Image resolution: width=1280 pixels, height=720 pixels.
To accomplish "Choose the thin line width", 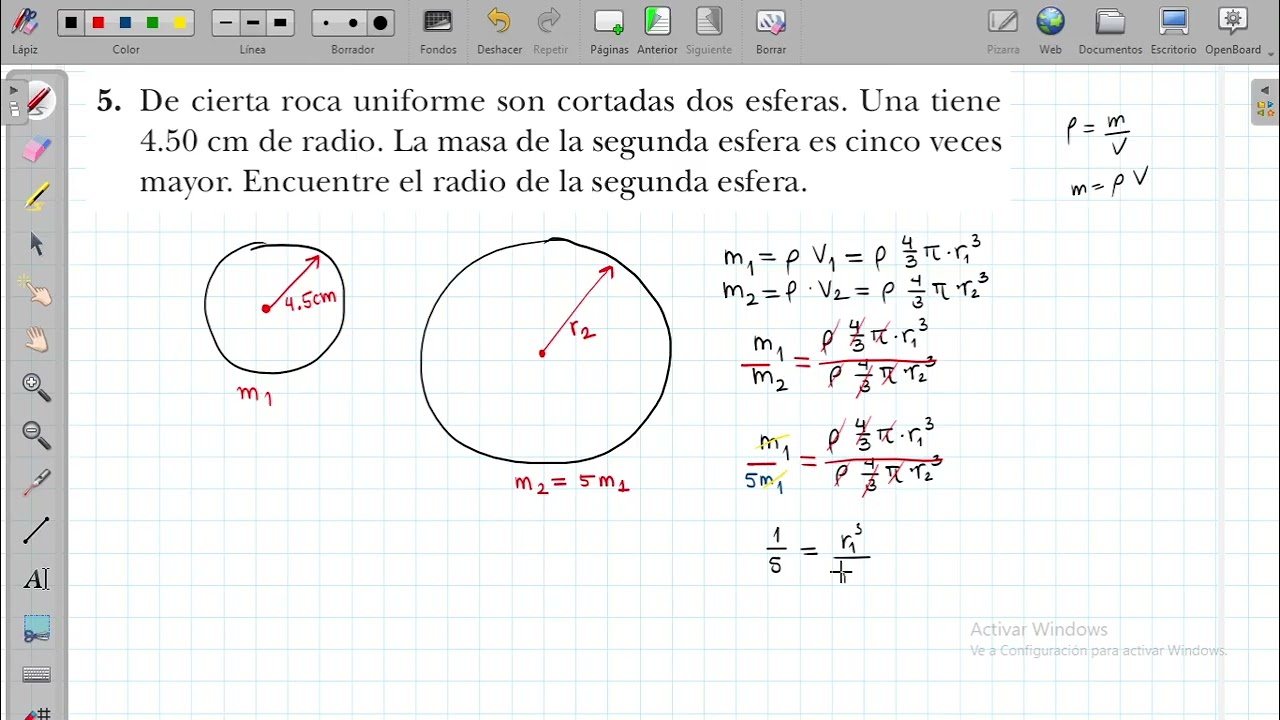I will pos(226,23).
